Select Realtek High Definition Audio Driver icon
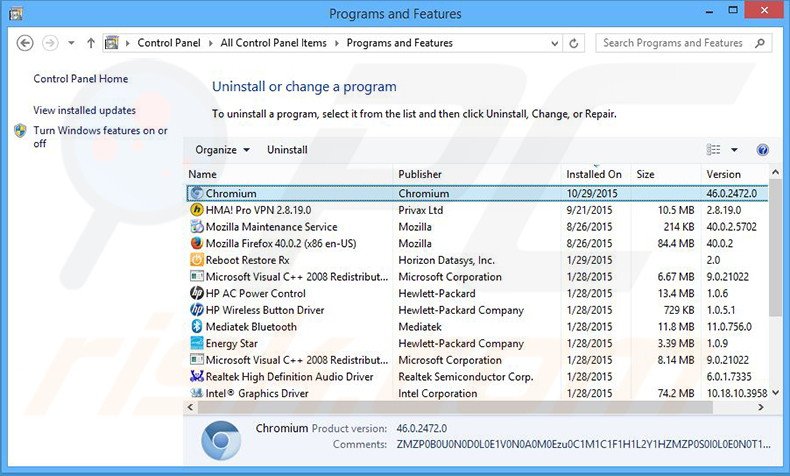 [196, 376]
